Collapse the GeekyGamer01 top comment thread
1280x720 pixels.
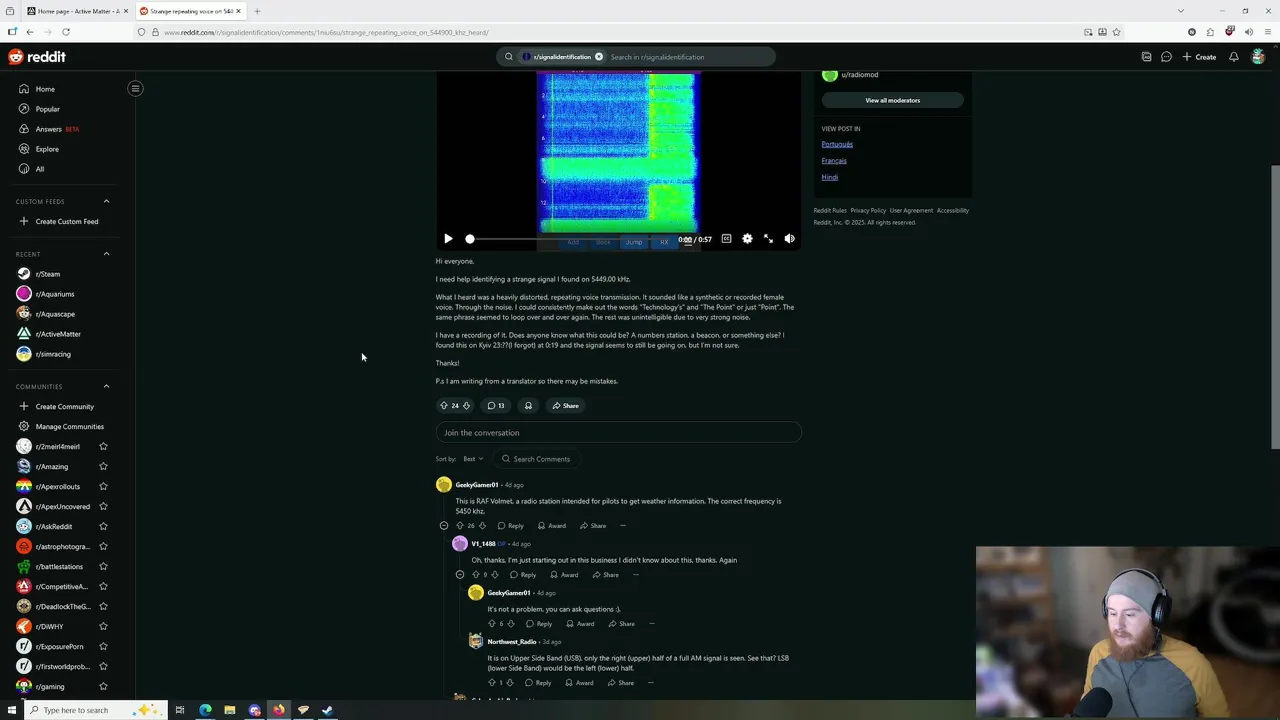[x=444, y=526]
